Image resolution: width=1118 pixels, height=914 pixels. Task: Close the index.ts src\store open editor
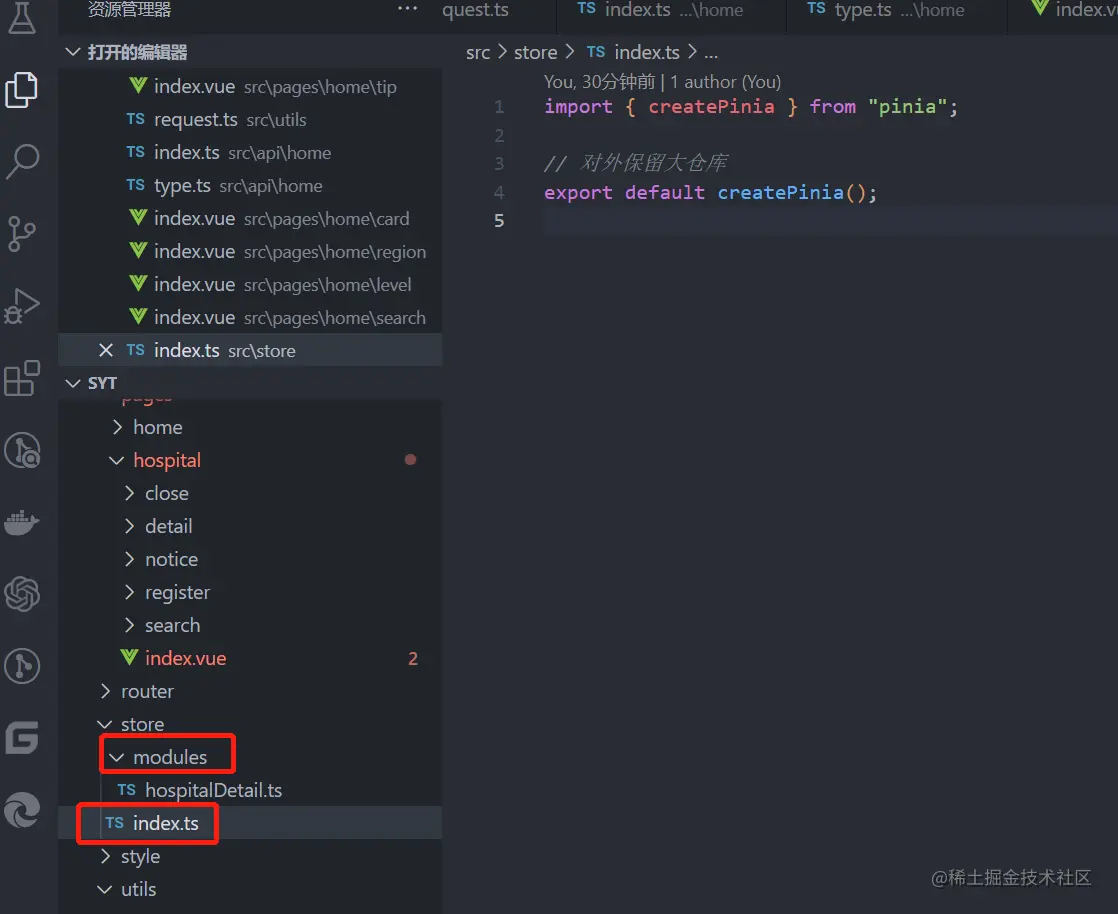[106, 350]
